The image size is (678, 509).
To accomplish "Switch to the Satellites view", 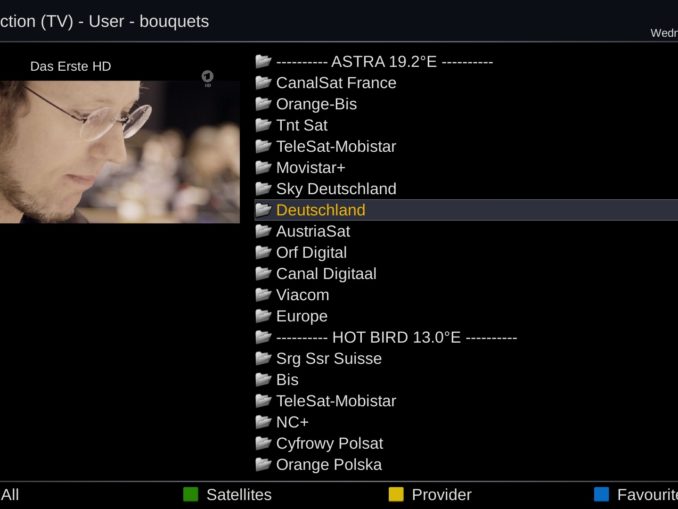I will click(239, 494).
